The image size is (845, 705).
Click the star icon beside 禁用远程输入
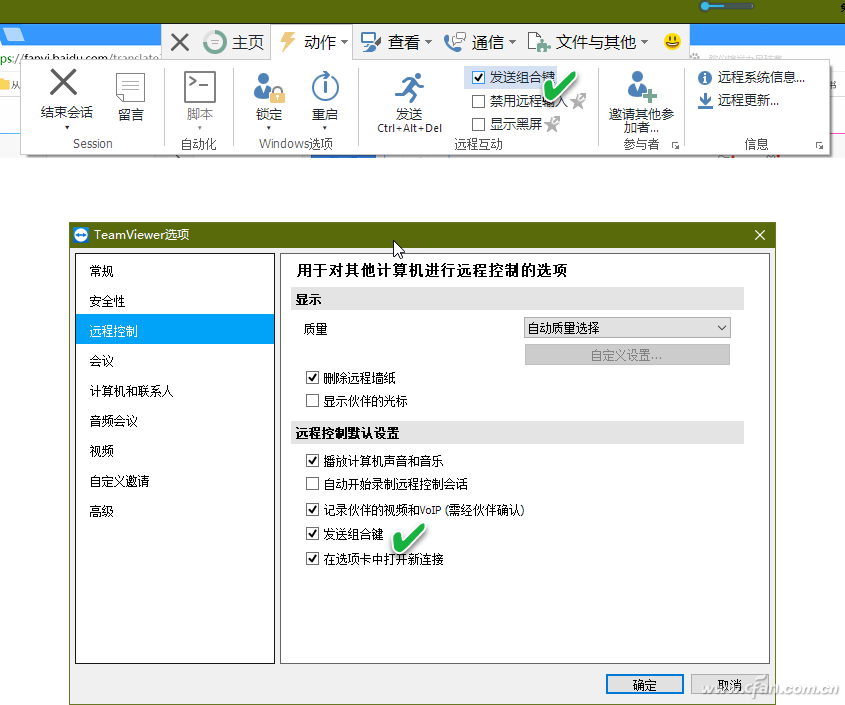[x=578, y=101]
